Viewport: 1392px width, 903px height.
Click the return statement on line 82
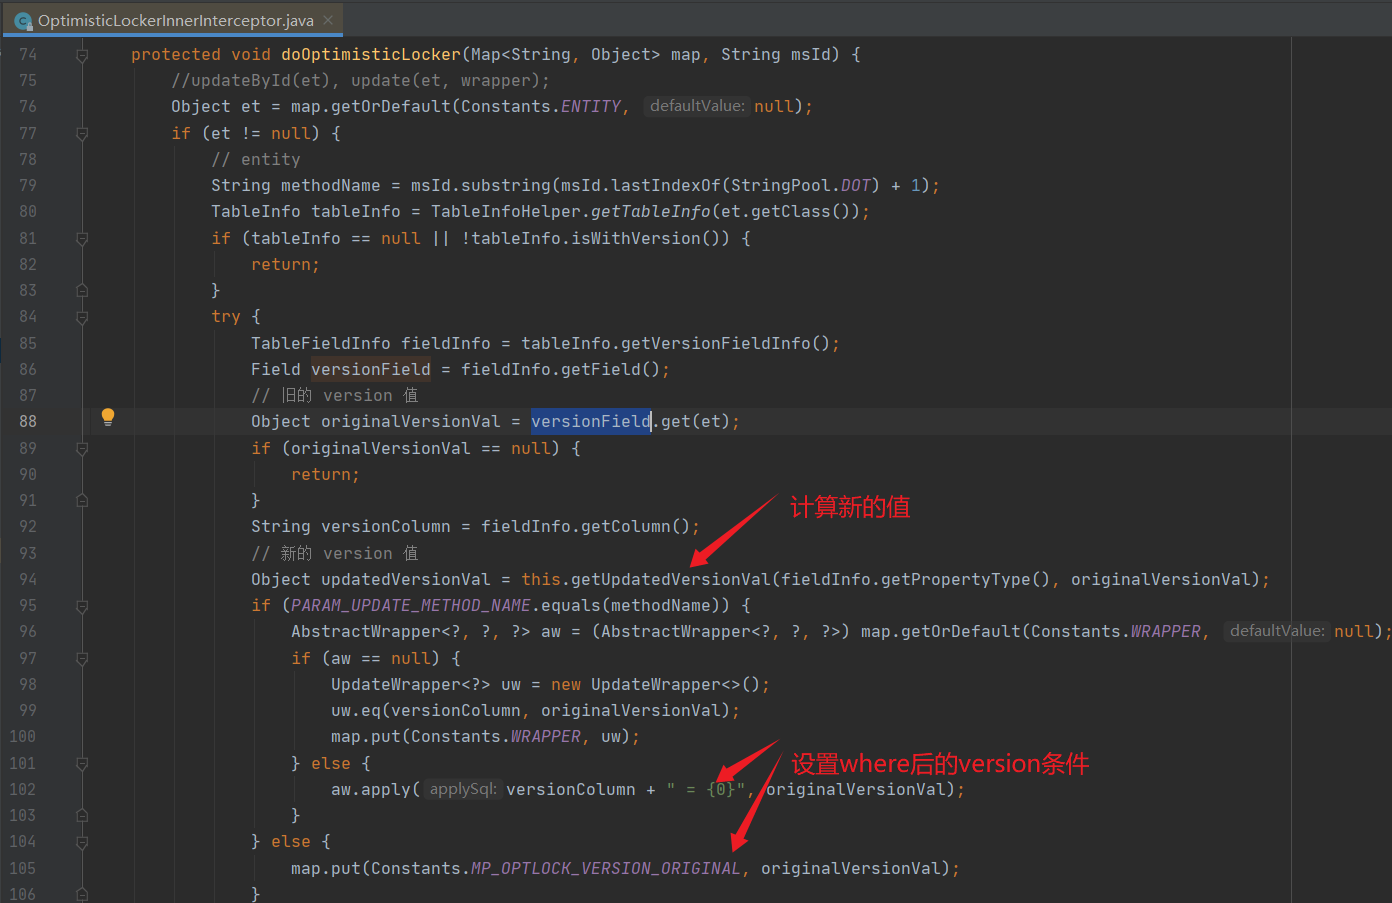(x=285, y=265)
